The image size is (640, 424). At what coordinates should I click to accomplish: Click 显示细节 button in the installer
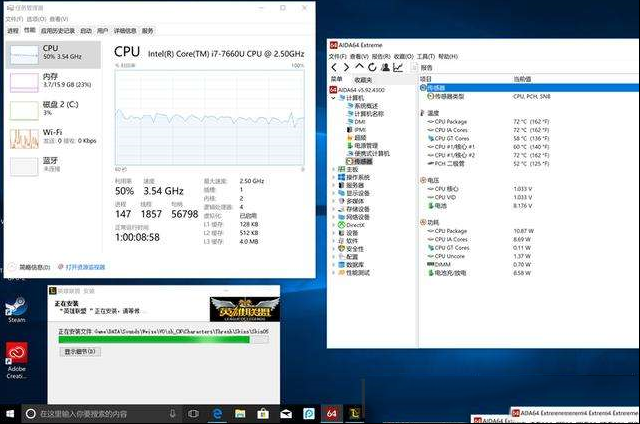click(x=80, y=351)
